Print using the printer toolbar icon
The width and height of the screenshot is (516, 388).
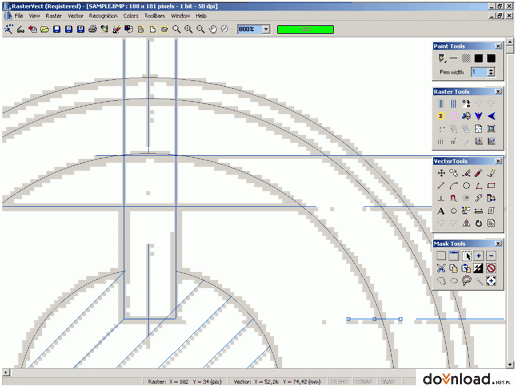92,29
